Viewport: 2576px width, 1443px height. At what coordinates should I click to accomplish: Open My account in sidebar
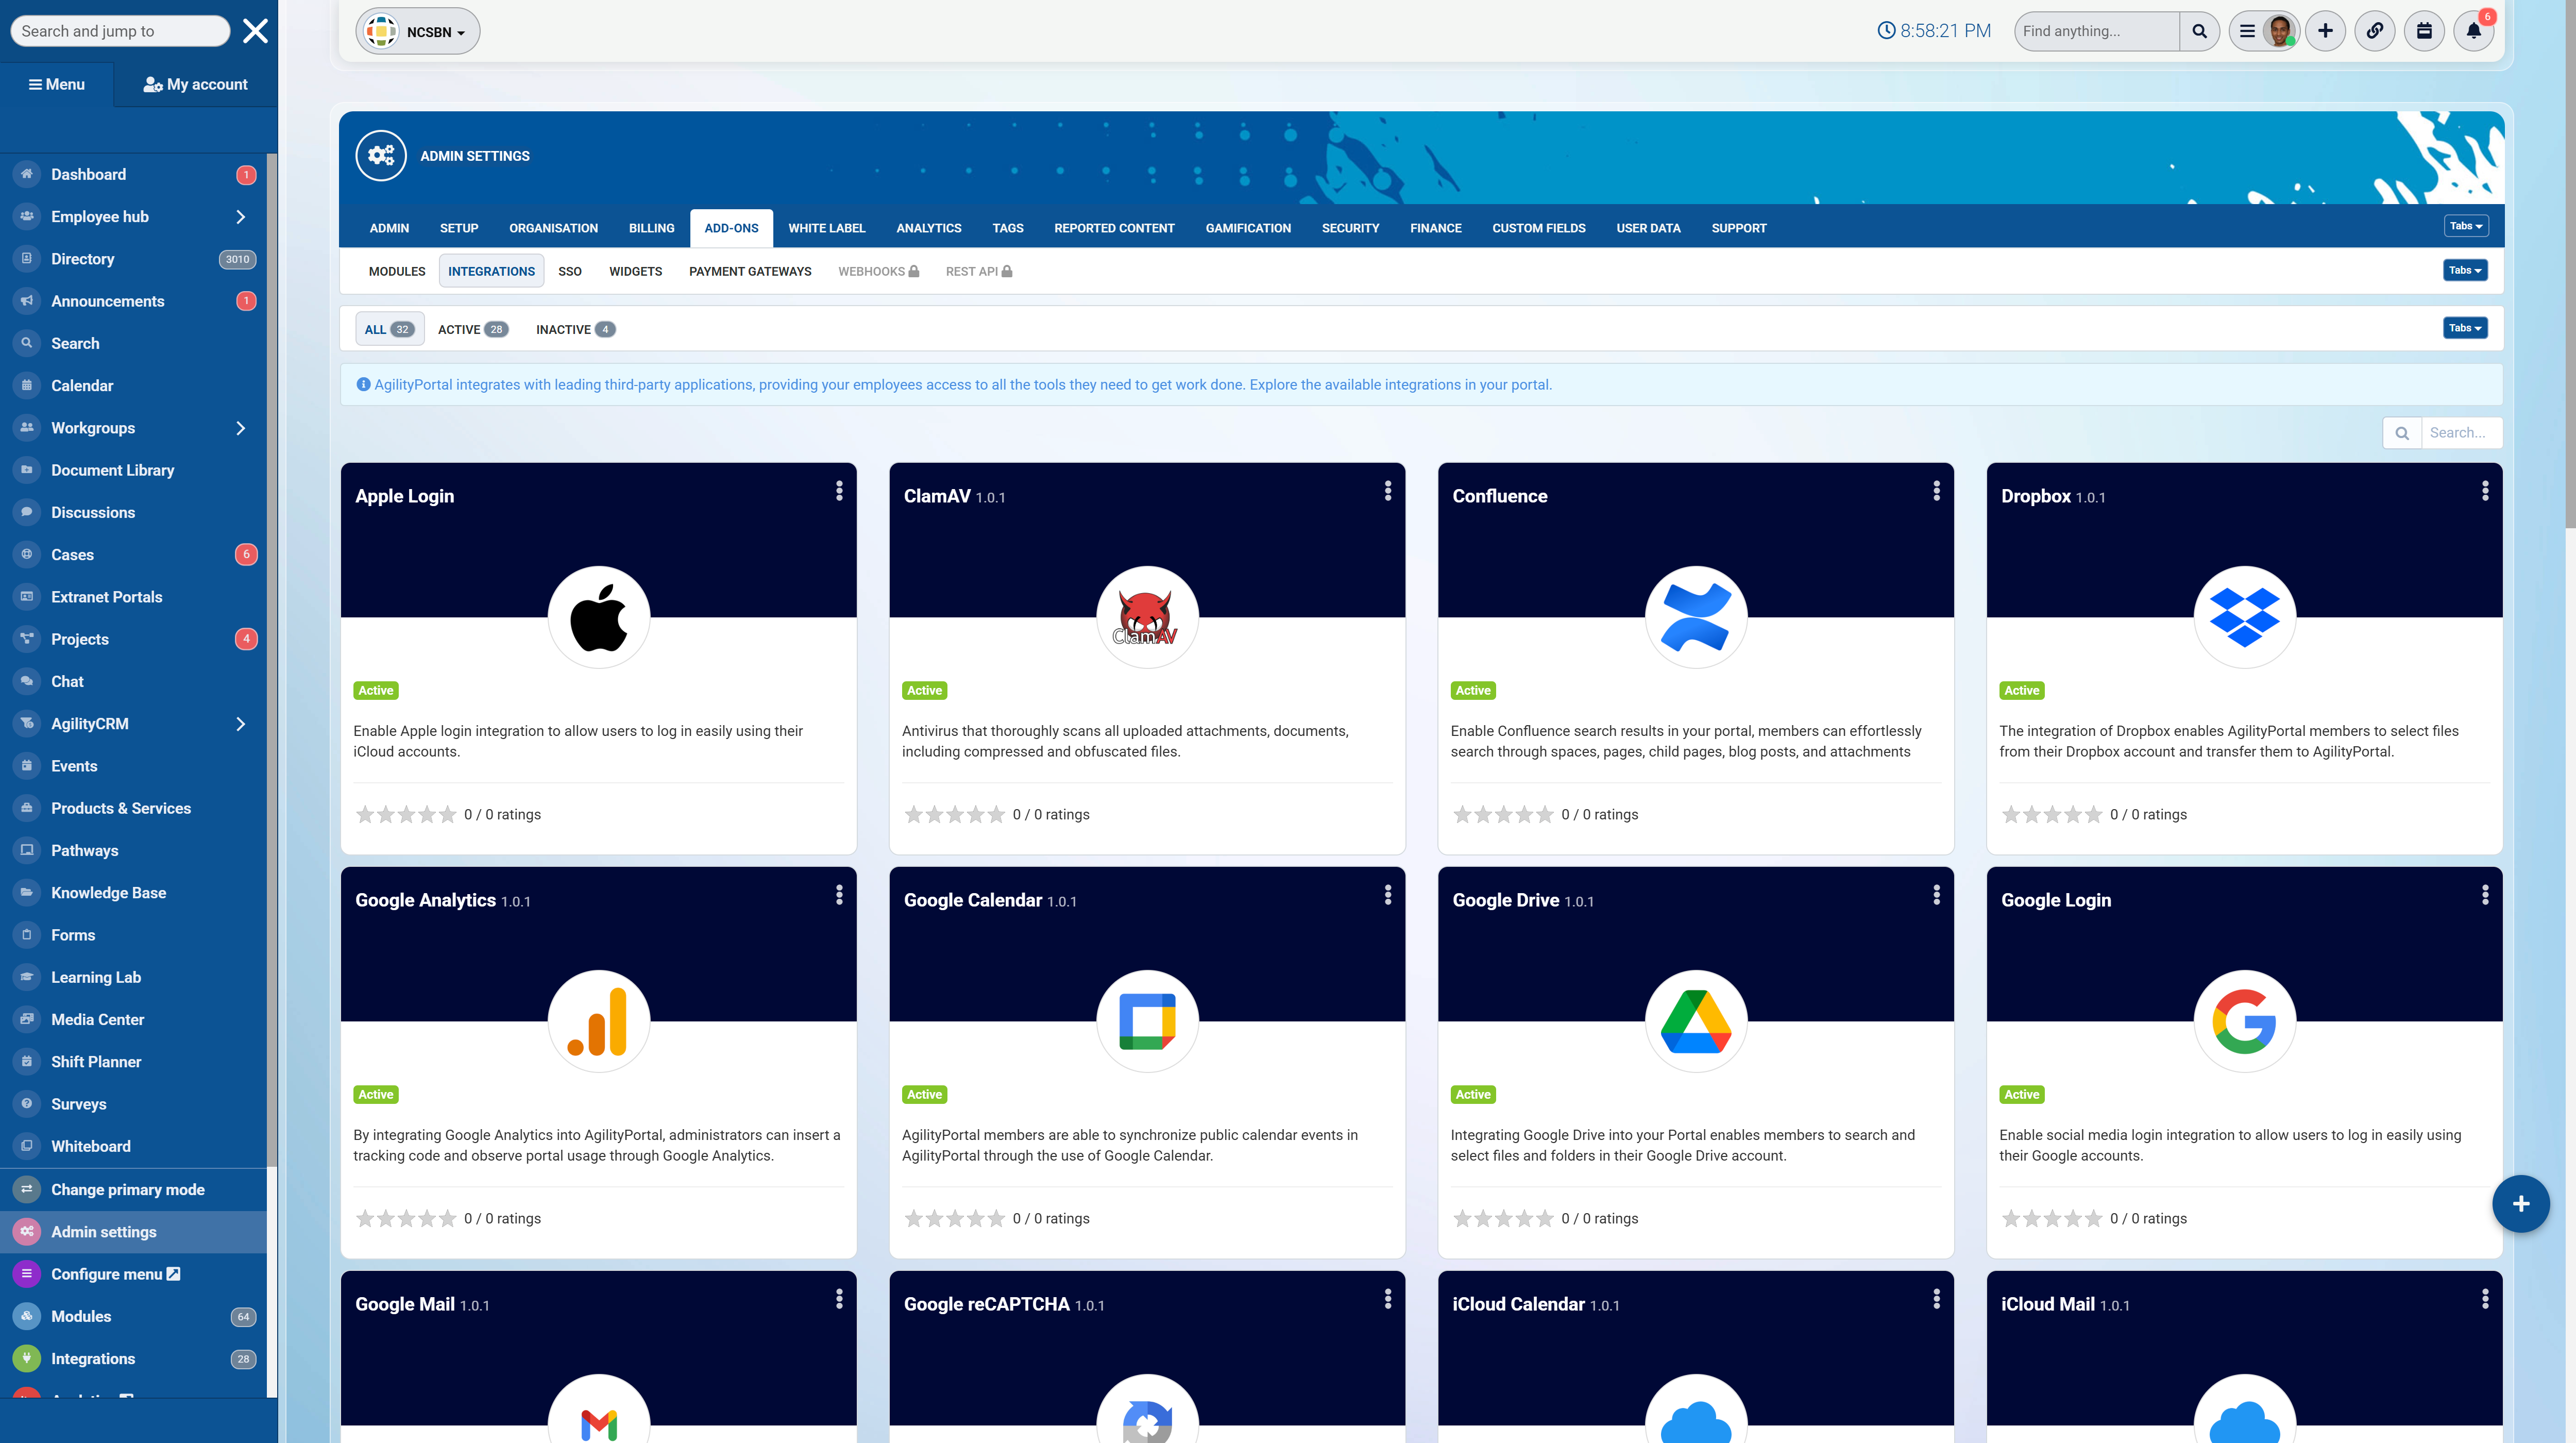(195, 84)
